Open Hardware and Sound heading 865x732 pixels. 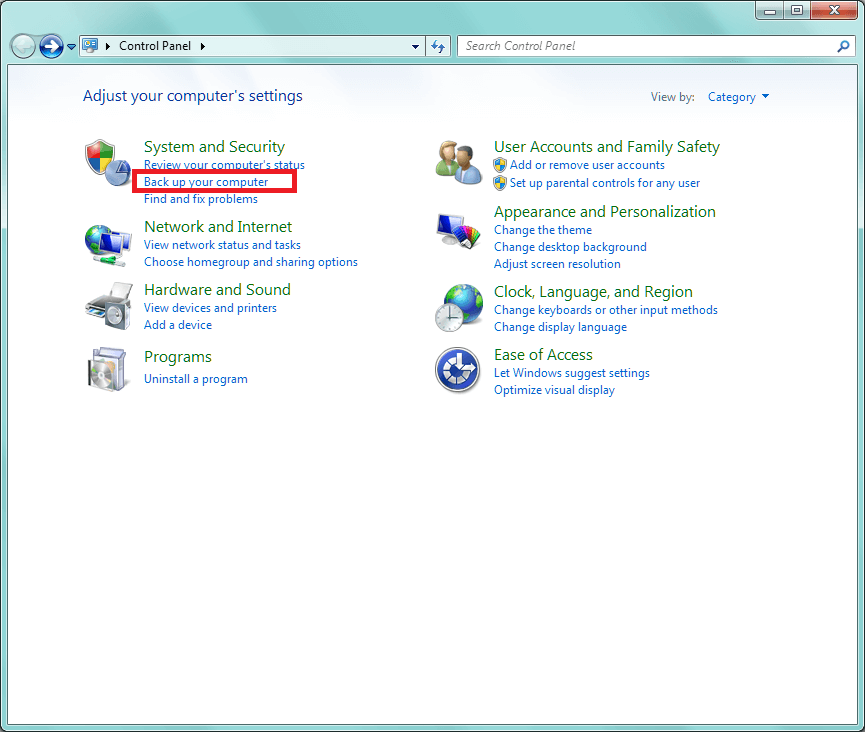(217, 290)
